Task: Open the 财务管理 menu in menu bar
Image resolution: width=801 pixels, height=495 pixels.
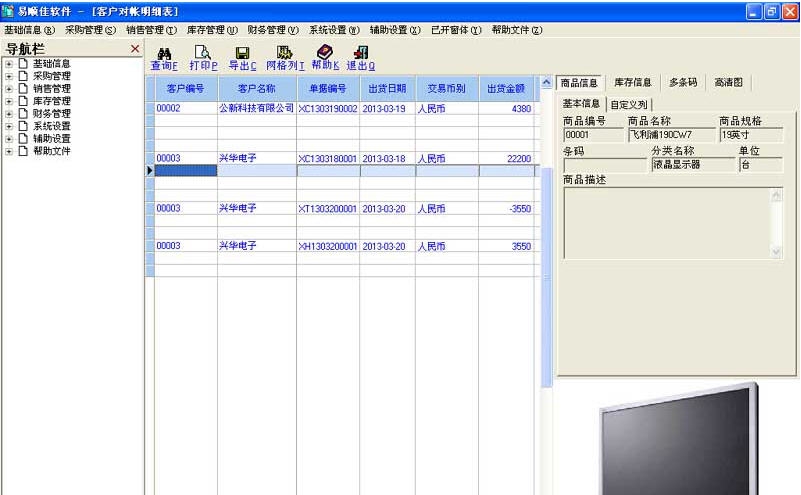Action: [x=273, y=30]
